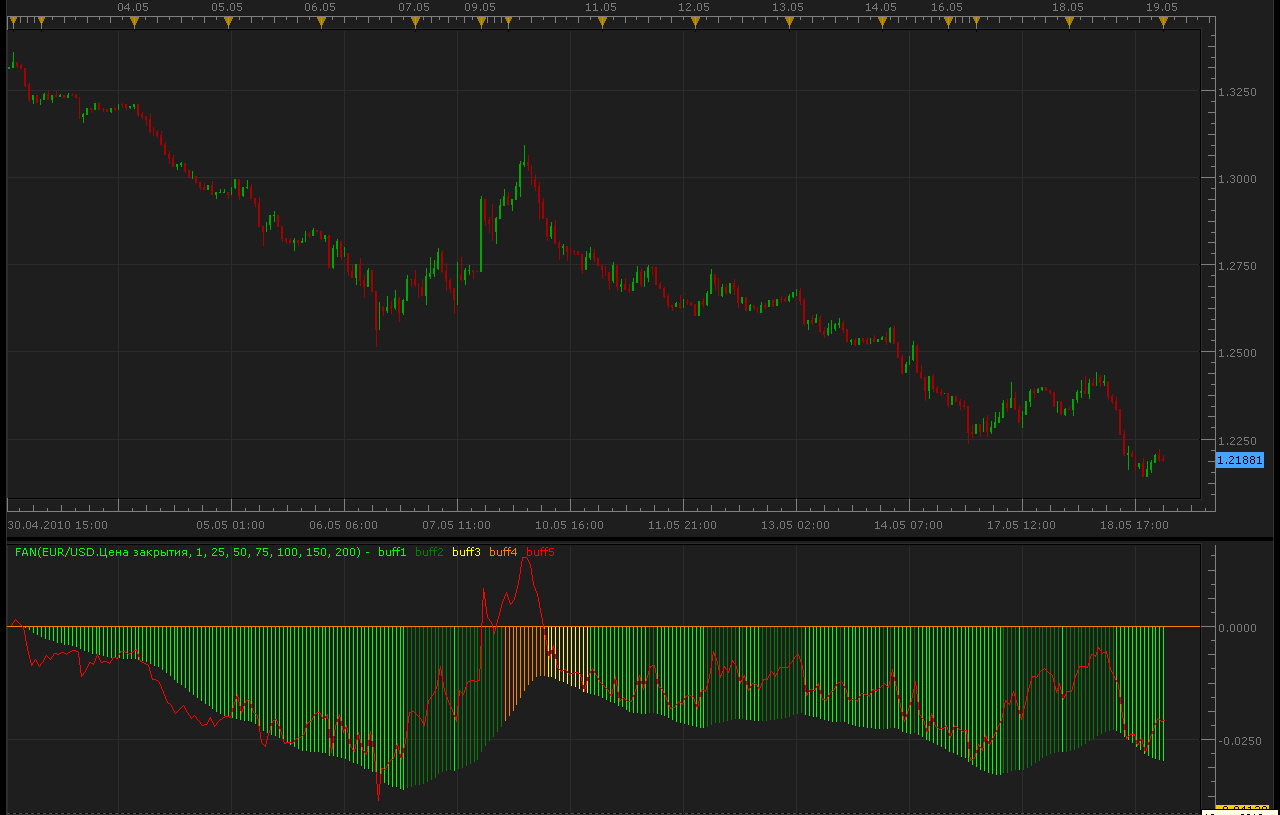Click the day marker triangle under 13.05

[788, 21]
